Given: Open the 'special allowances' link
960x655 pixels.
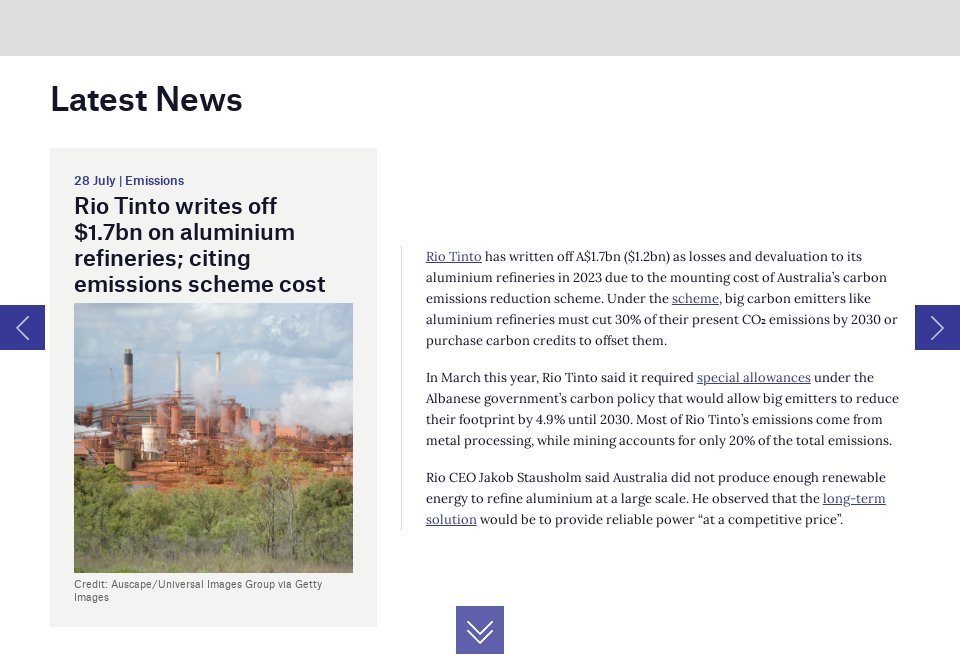Looking at the screenshot, I should 753,378.
